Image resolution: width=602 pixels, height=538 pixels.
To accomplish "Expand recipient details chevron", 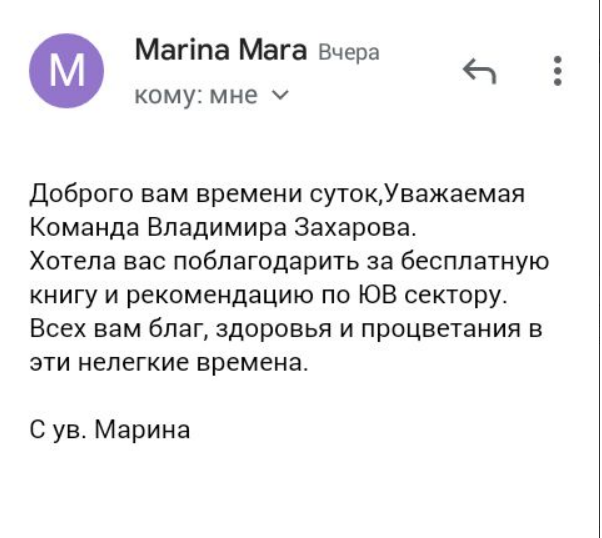I will click(x=279, y=96).
